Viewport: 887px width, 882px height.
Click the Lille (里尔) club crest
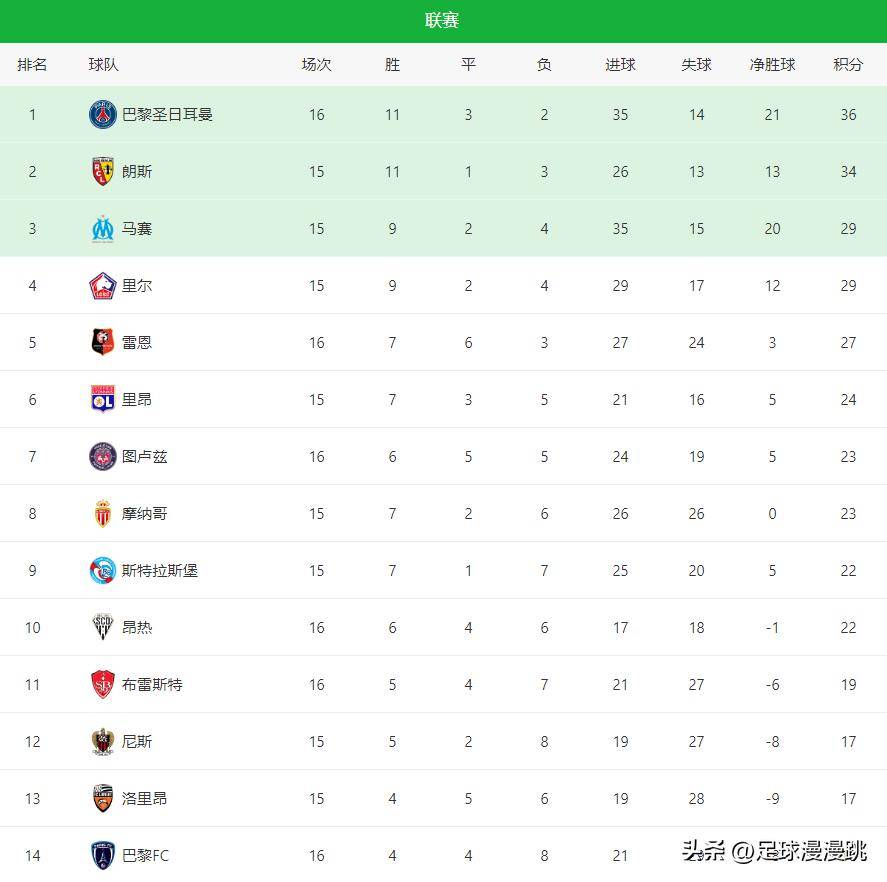tap(103, 286)
